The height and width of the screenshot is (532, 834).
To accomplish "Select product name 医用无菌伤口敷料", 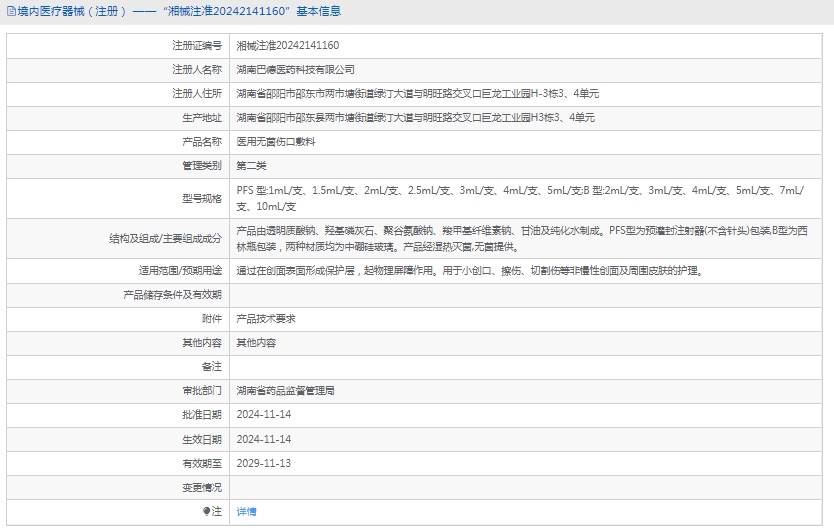I will [x=276, y=142].
